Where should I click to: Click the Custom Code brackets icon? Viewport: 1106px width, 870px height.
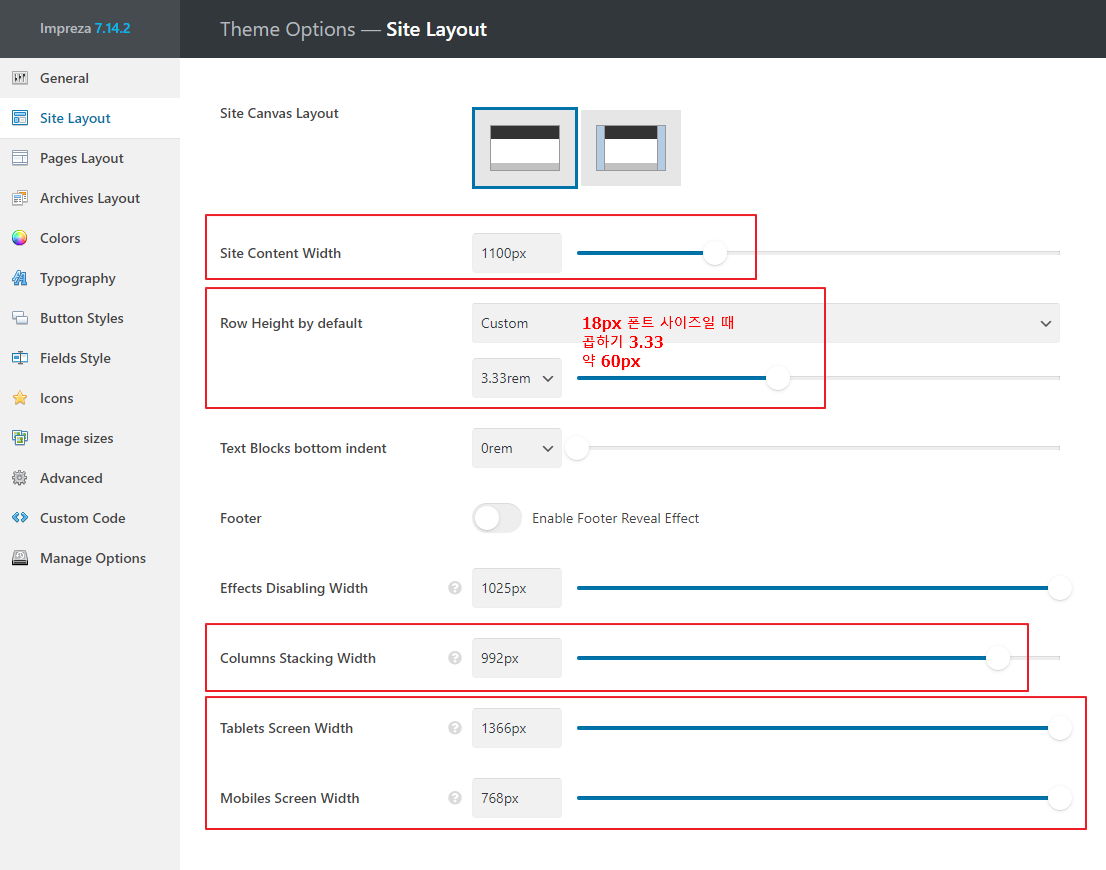(20, 518)
